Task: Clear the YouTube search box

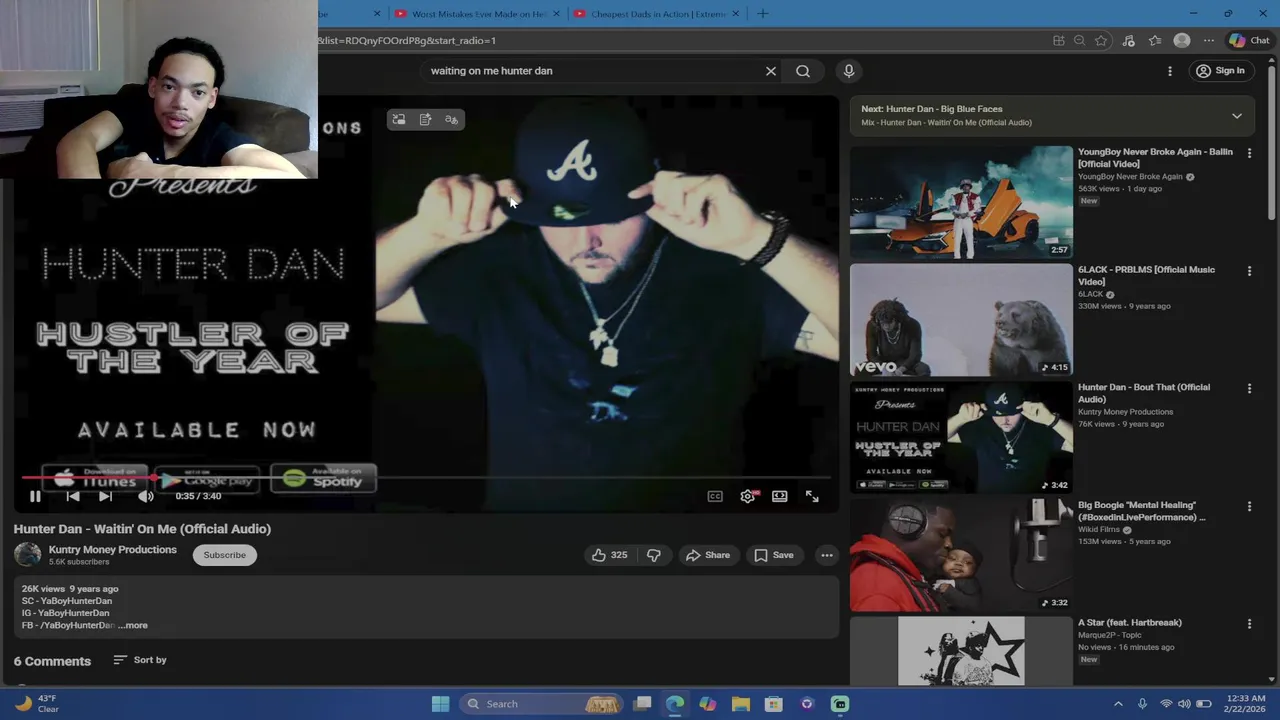Action: pyautogui.click(x=771, y=71)
